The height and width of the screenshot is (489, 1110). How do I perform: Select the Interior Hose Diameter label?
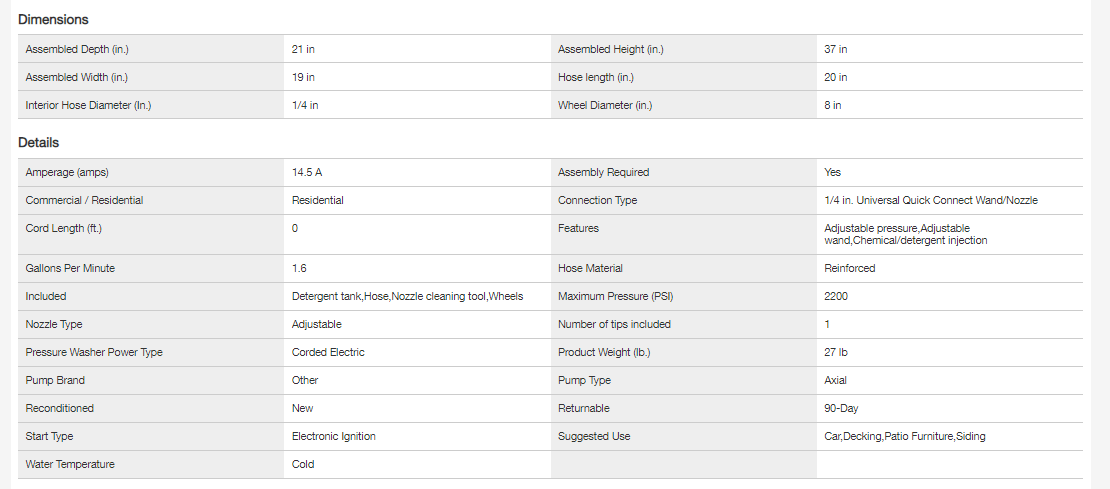click(x=88, y=105)
